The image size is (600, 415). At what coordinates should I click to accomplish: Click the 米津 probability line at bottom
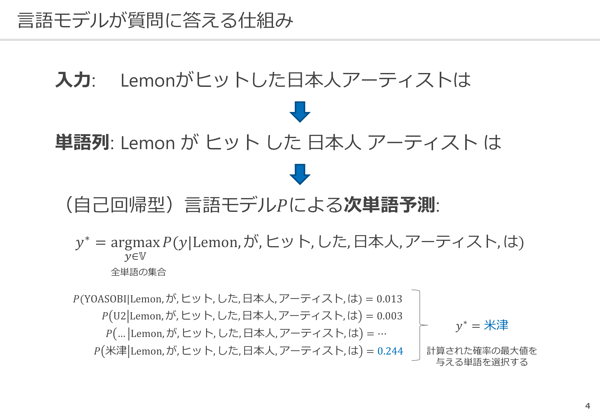tap(248, 351)
